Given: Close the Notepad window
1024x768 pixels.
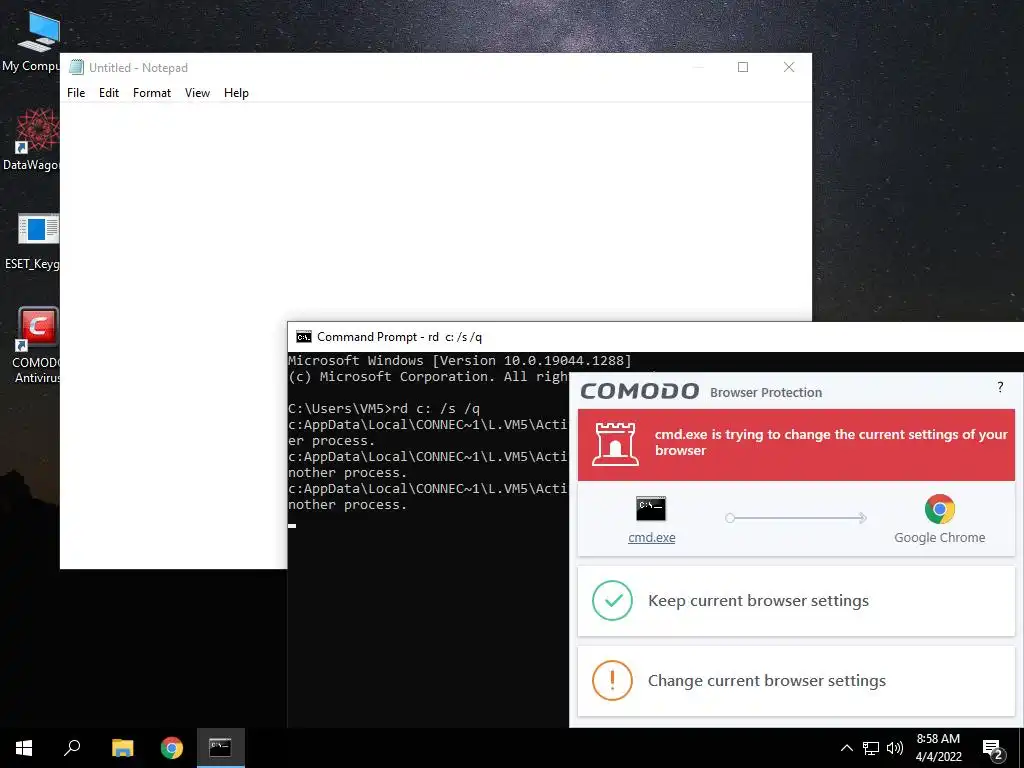Looking at the screenshot, I should tap(789, 67).
